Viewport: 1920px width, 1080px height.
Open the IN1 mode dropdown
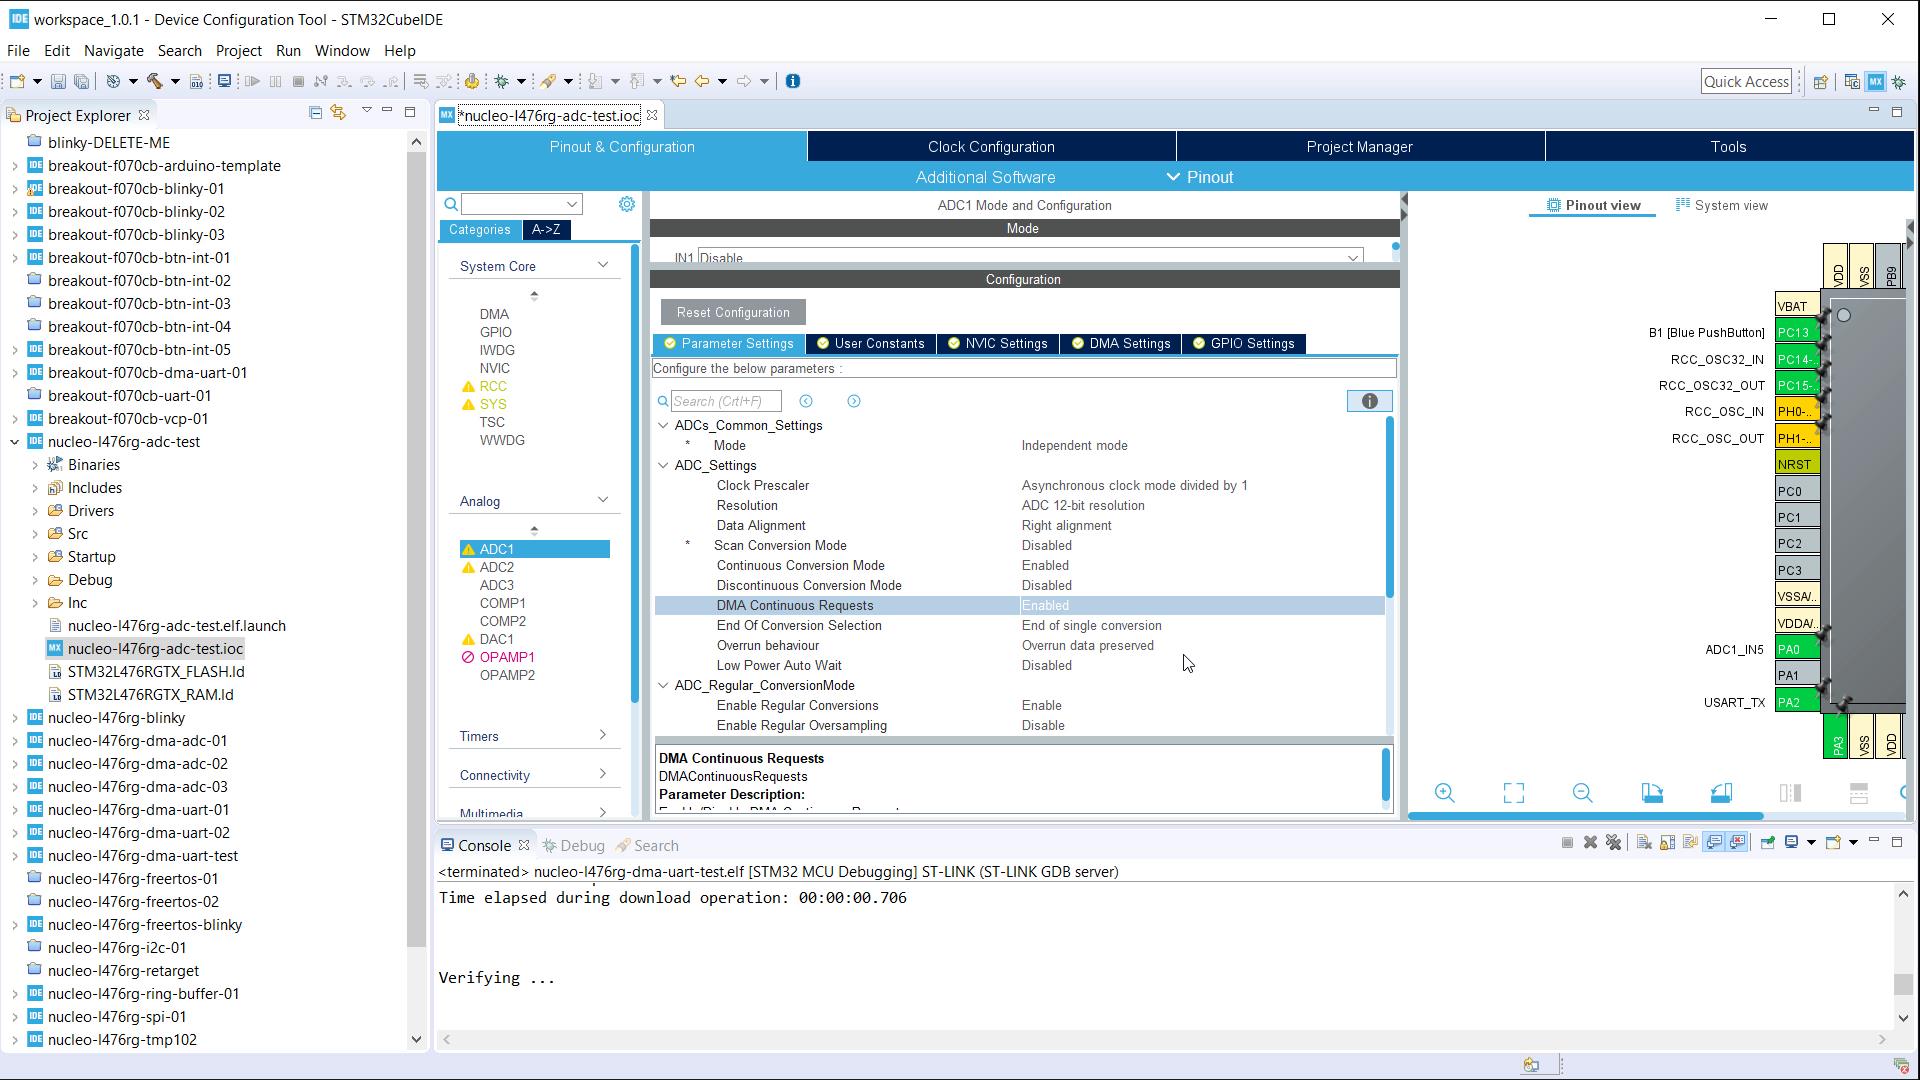tap(1353, 257)
